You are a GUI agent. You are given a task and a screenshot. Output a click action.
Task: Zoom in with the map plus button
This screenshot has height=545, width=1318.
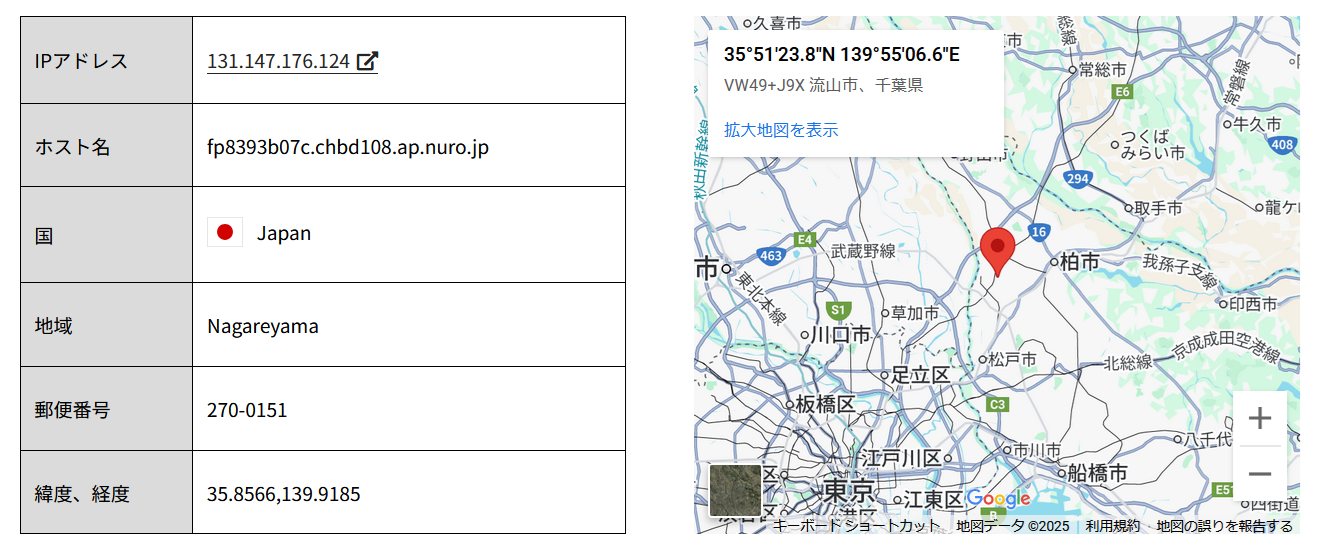(1260, 418)
